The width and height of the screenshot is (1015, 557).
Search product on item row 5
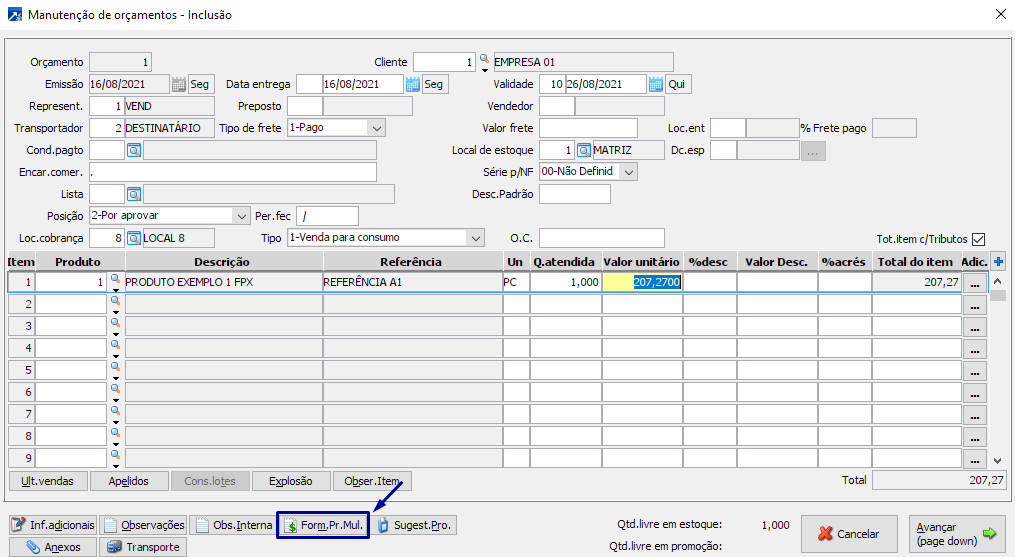pyautogui.click(x=115, y=367)
